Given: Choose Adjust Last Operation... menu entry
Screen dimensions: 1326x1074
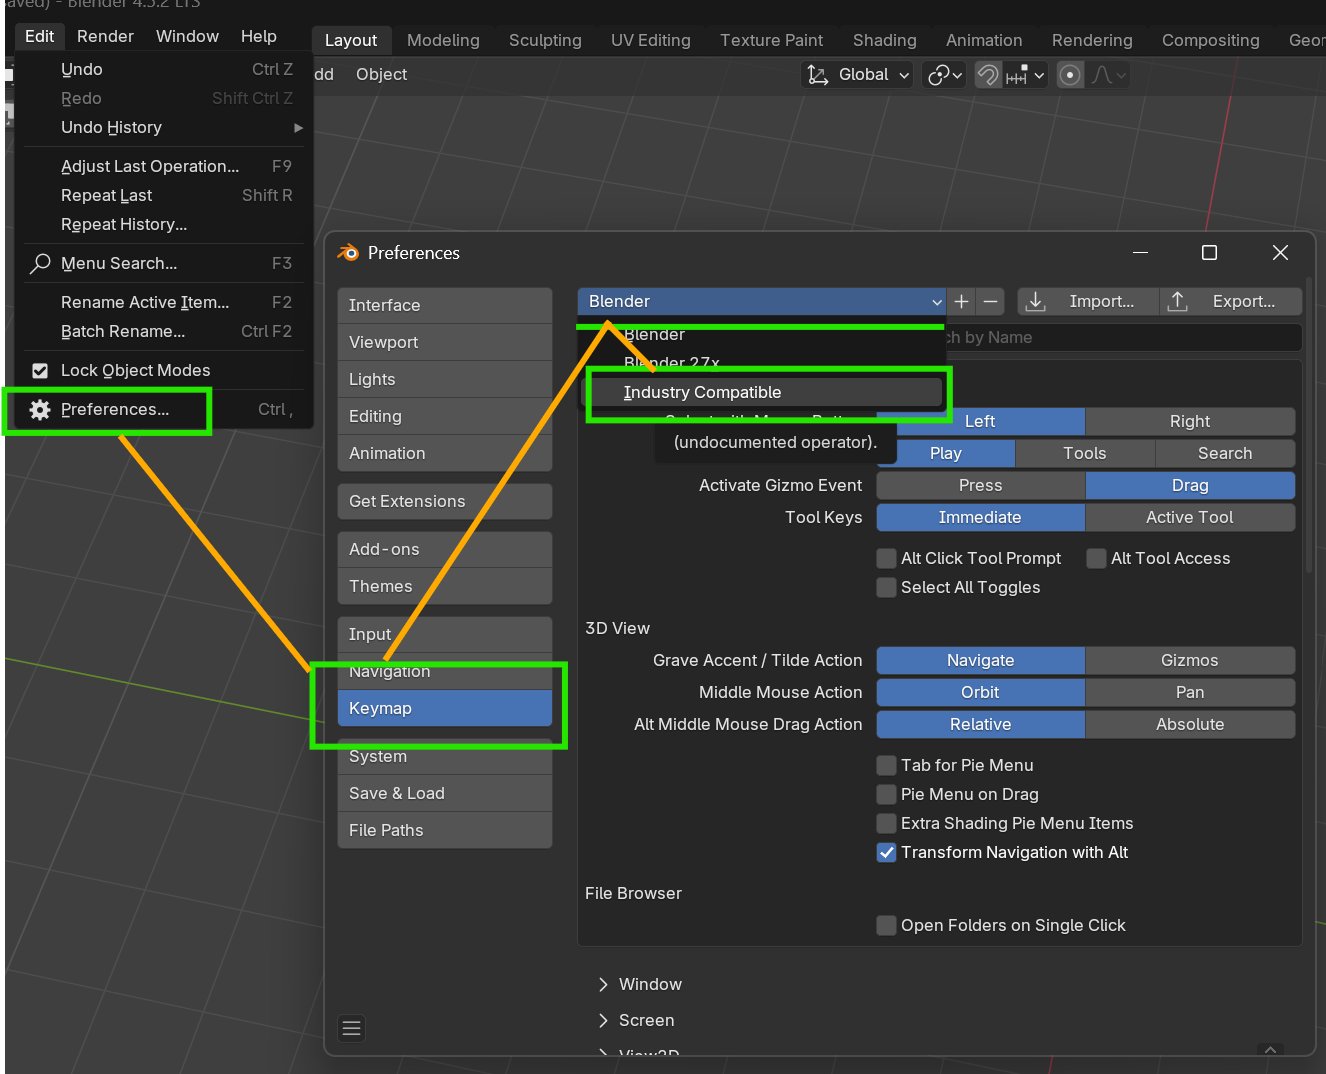Looking at the screenshot, I should coord(165,166).
